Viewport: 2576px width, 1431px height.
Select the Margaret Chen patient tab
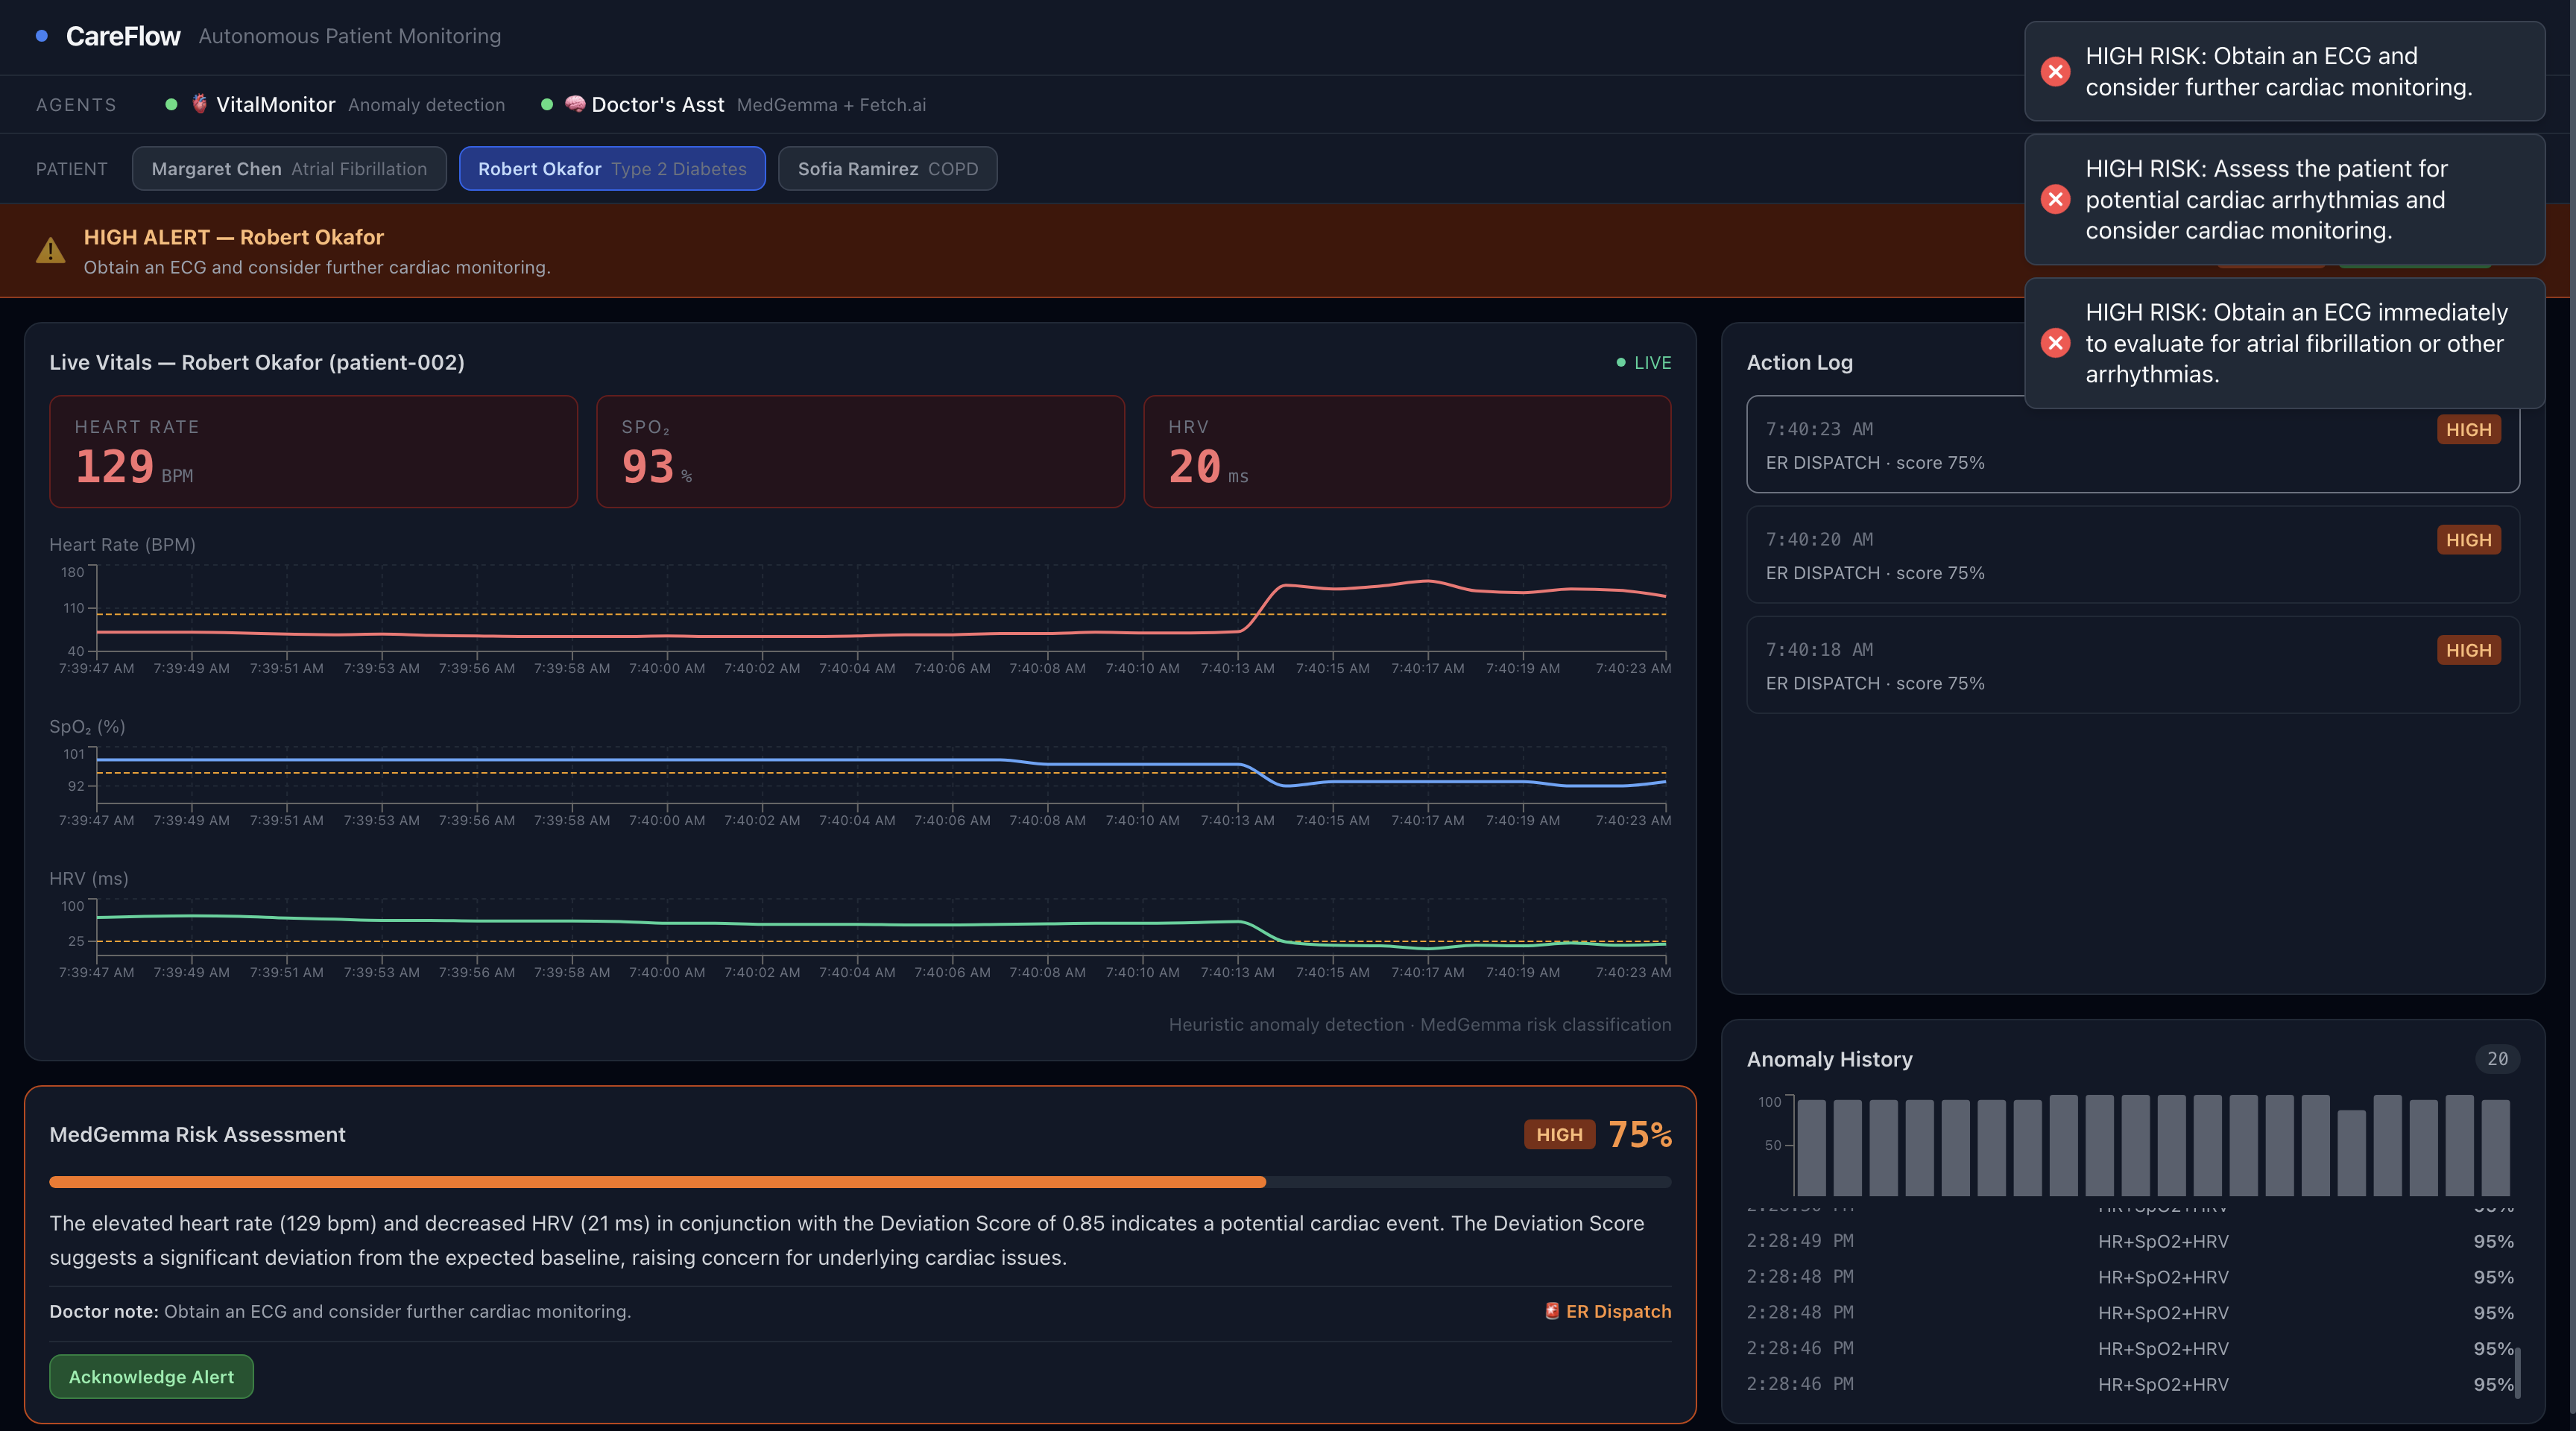289,168
